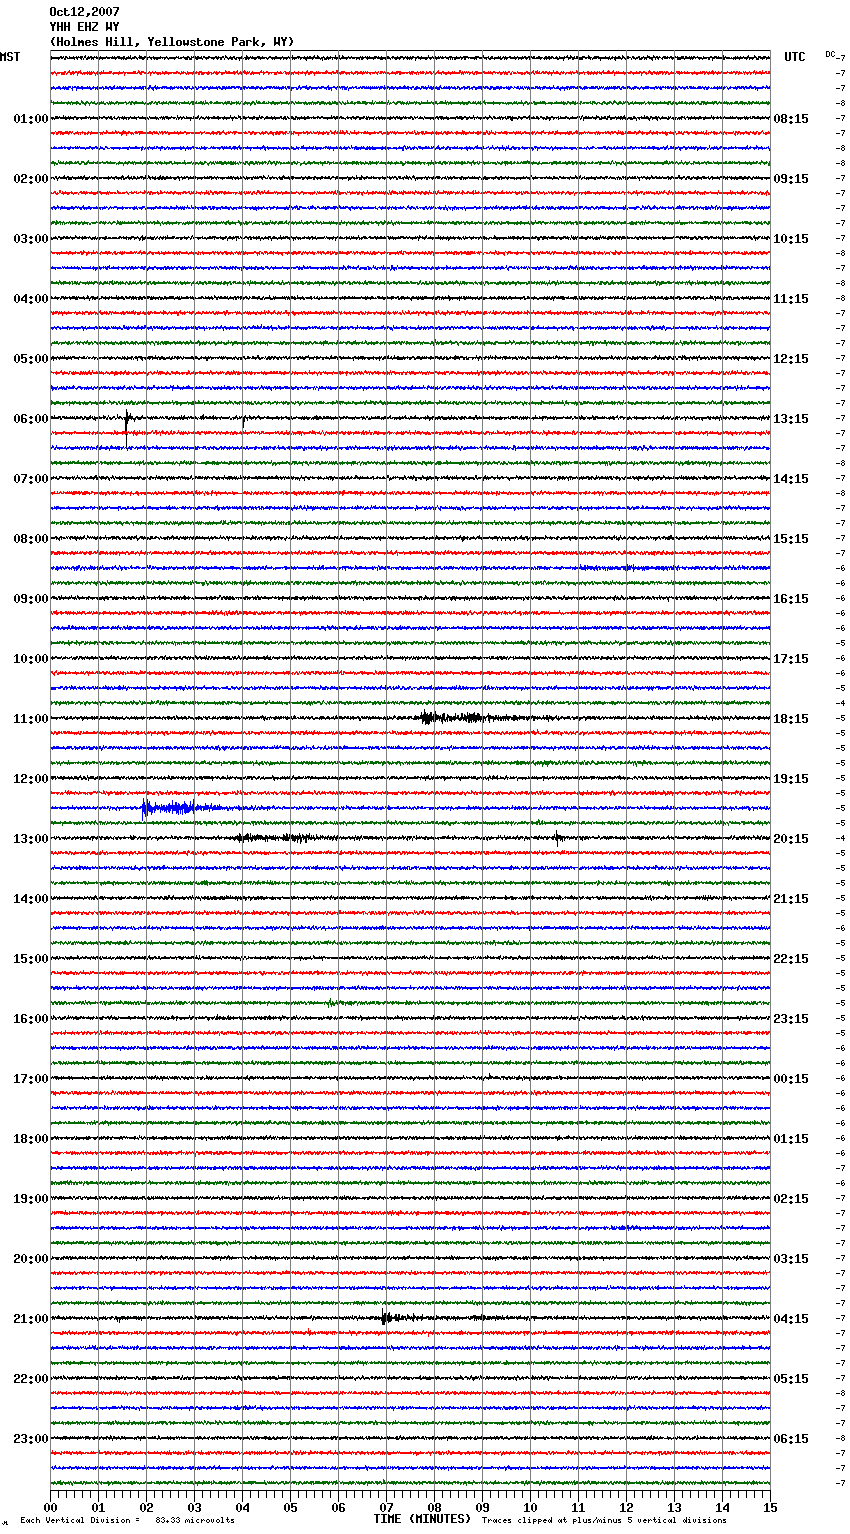
Task: Select the 19:00 MST time label
Action: (x=31, y=1199)
